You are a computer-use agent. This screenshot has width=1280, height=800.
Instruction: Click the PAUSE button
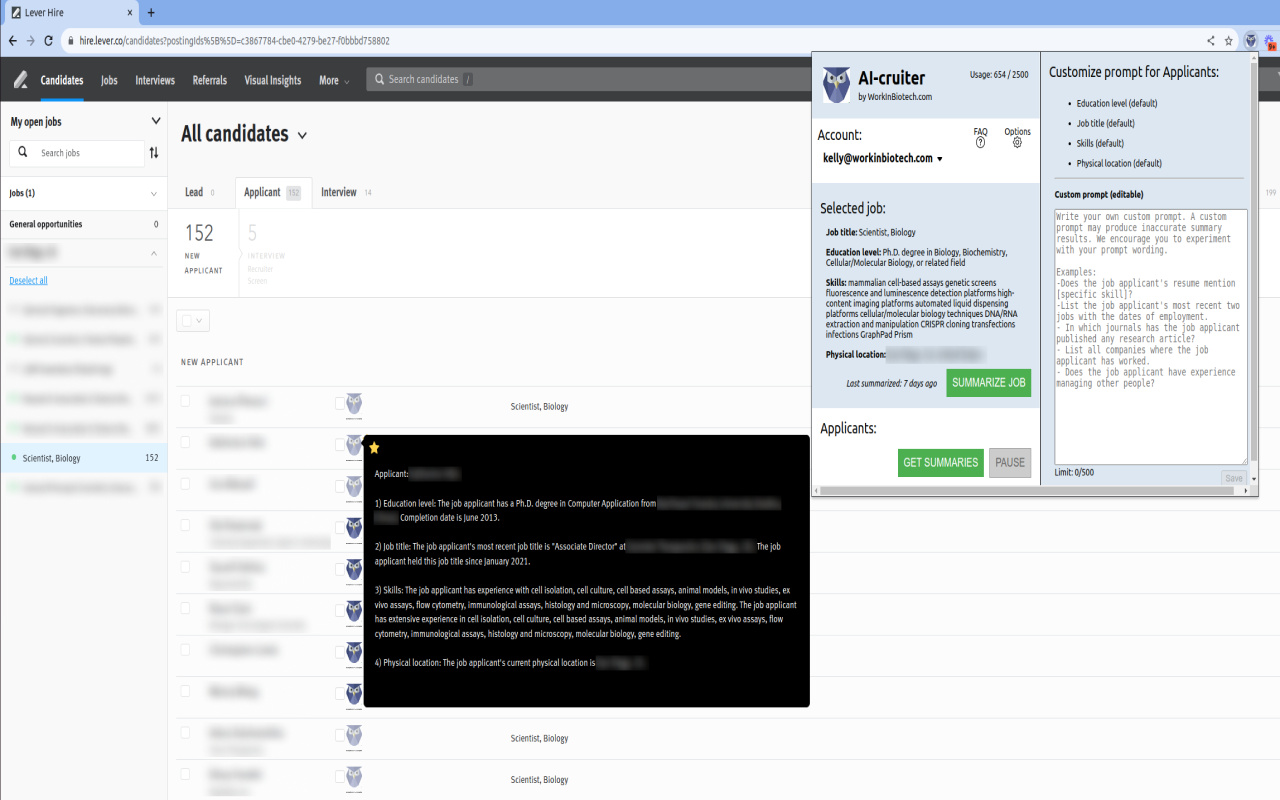(x=1010, y=463)
